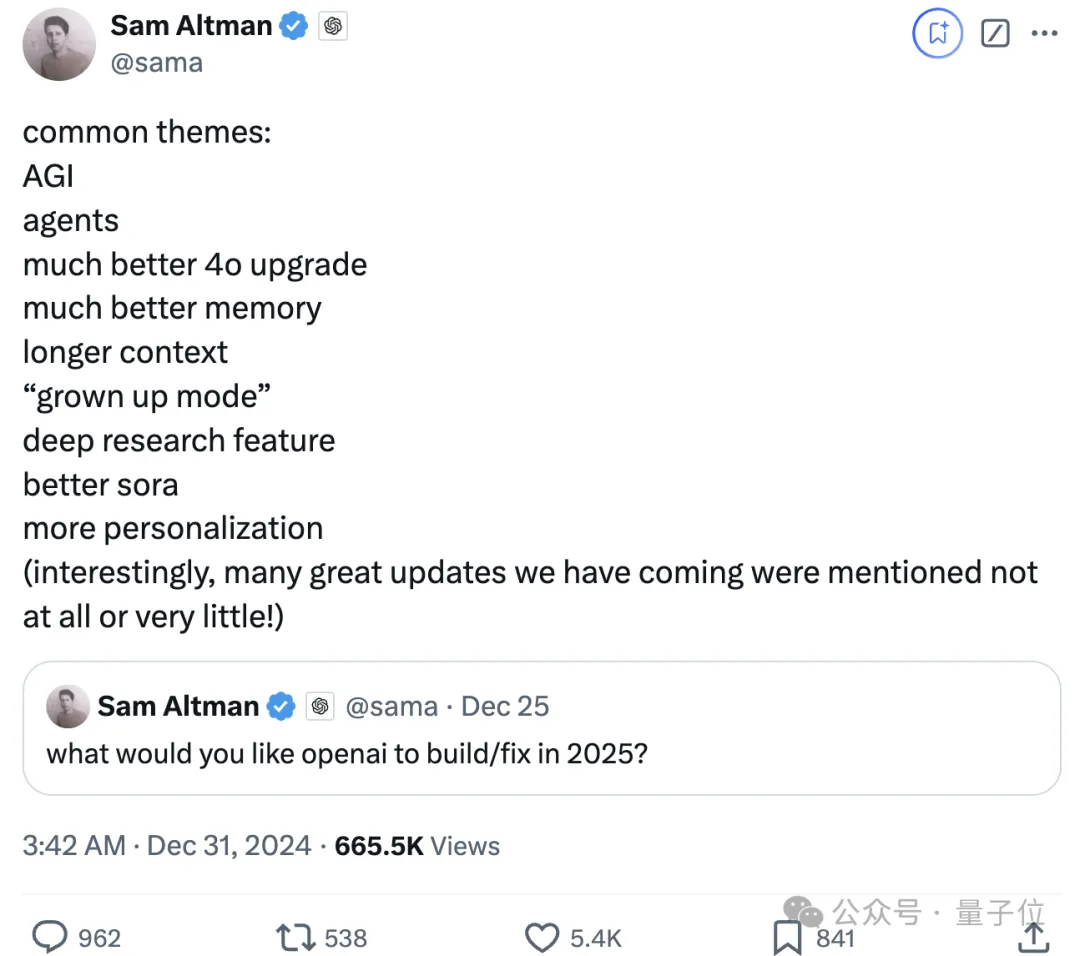Open the three-dot more options menu
Viewport: 1080px width, 956px height.
(x=1044, y=34)
